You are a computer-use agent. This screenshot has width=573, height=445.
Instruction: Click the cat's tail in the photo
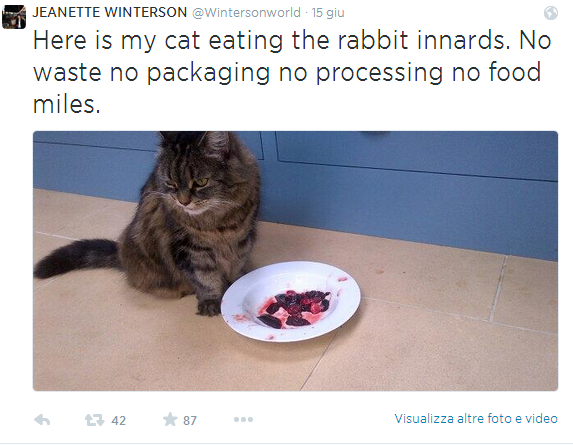(x=77, y=257)
